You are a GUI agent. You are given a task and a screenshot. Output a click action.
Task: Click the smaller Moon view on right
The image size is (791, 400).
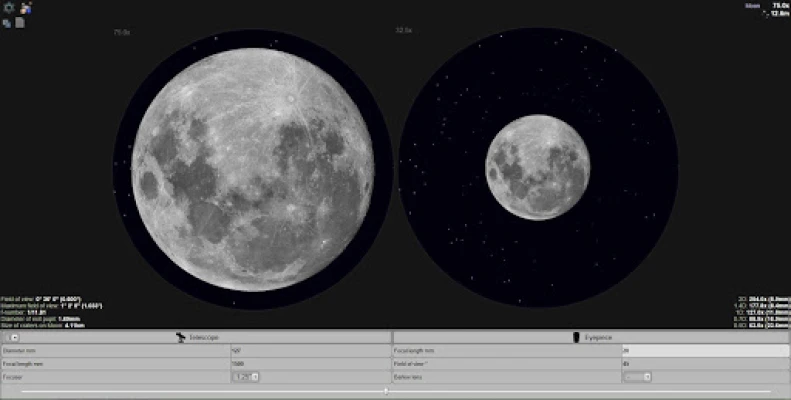pos(538,166)
